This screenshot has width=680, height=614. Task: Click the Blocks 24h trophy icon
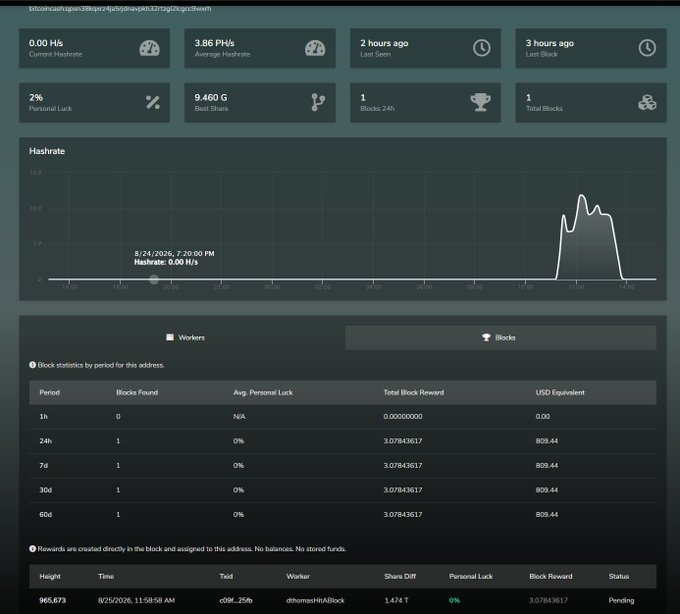[x=481, y=102]
